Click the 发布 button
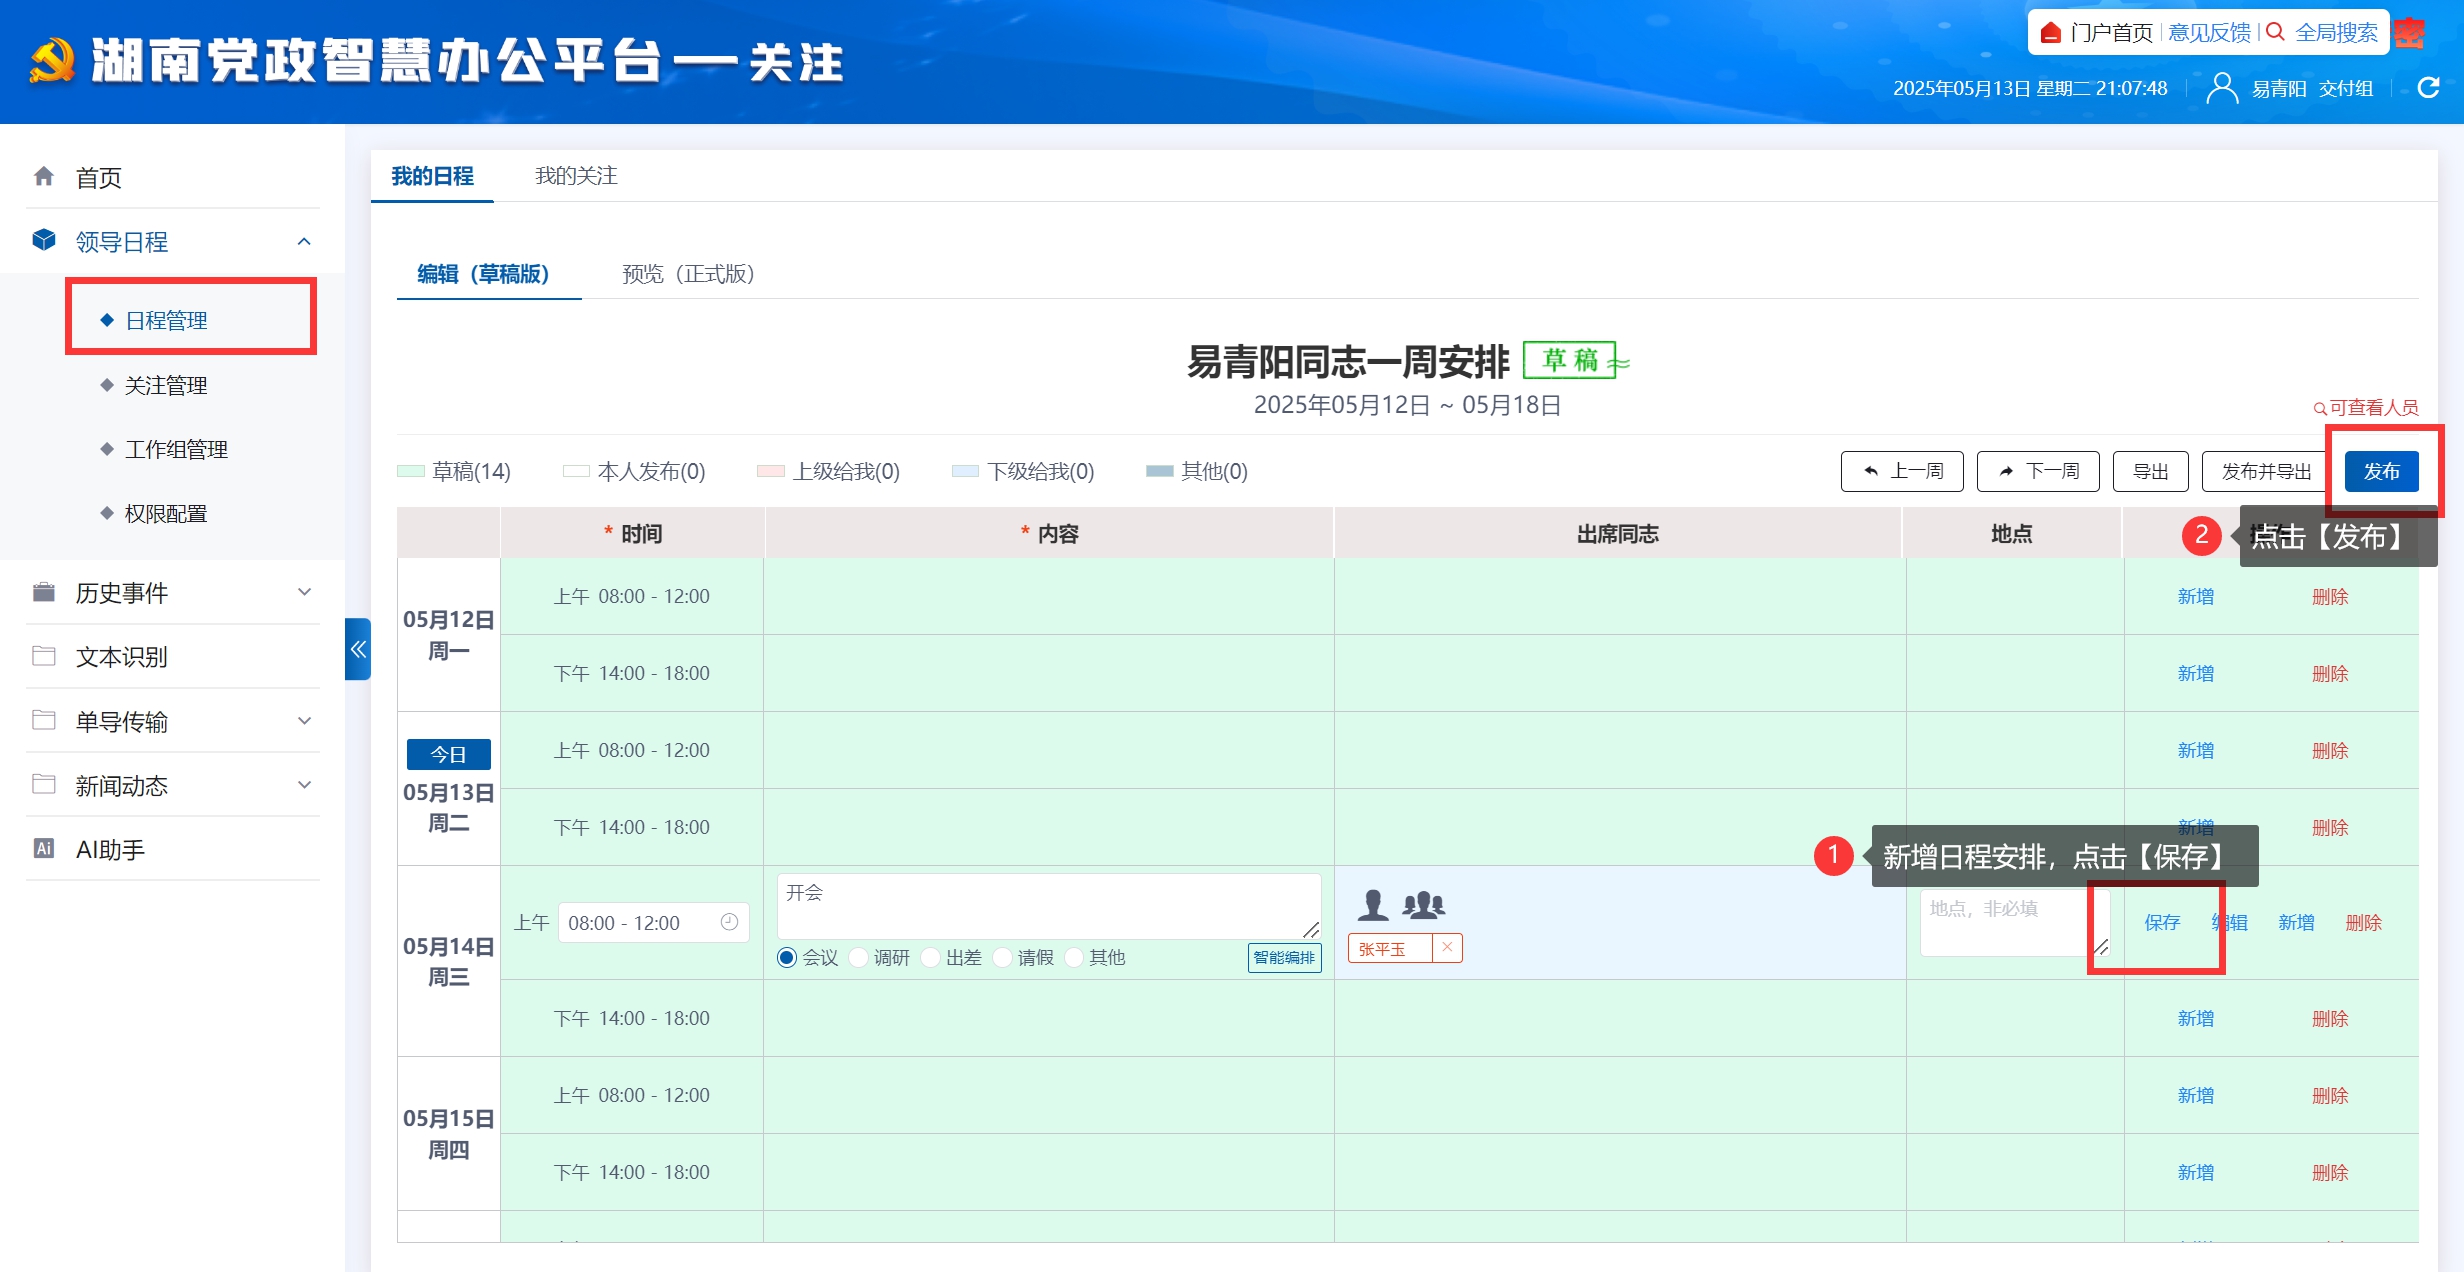 pos(2381,471)
